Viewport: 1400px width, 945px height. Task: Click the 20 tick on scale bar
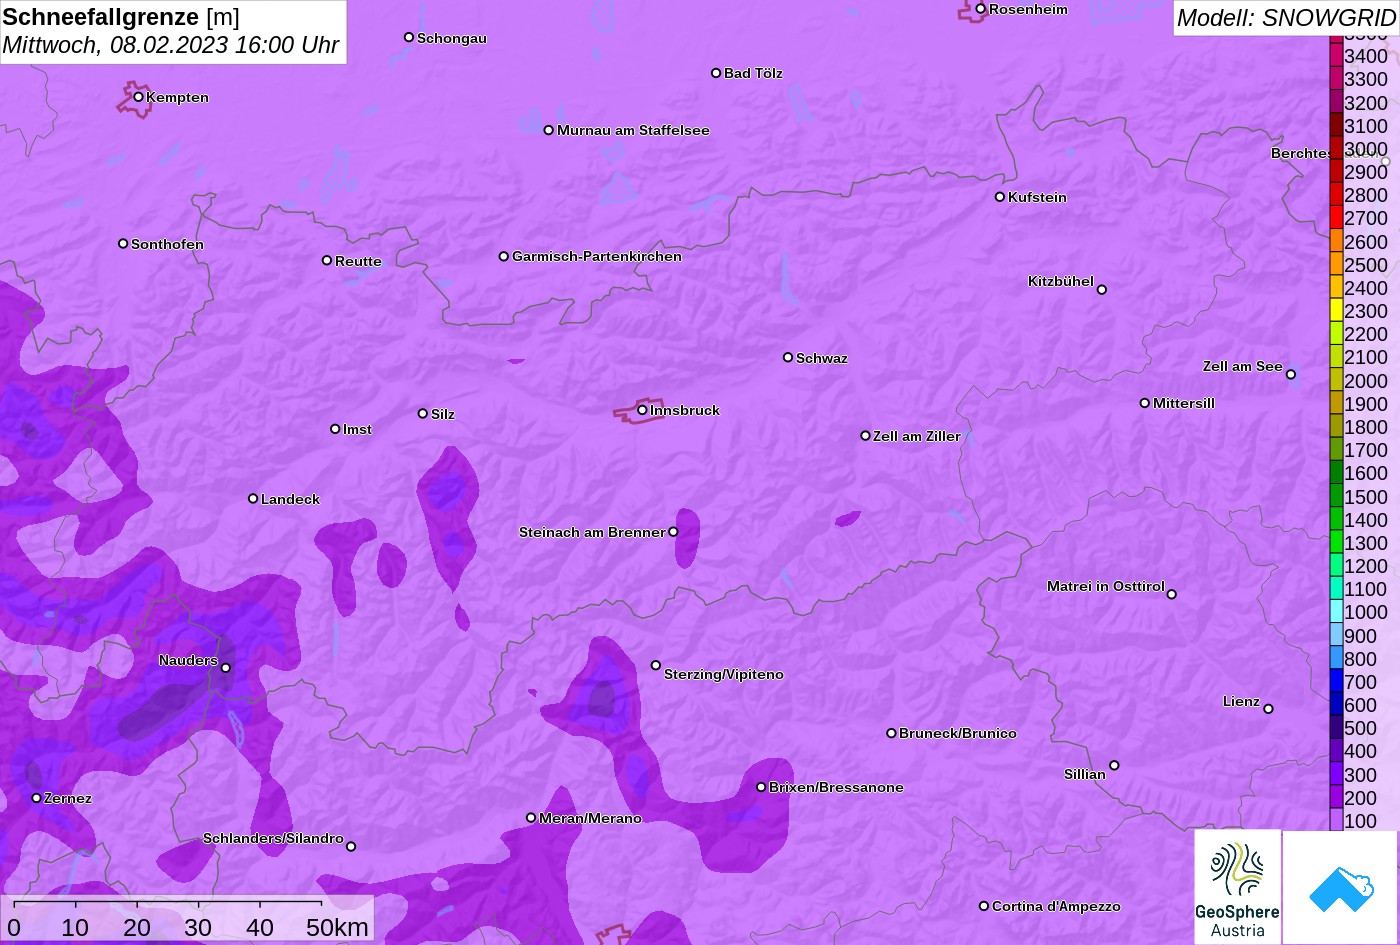[x=137, y=928]
